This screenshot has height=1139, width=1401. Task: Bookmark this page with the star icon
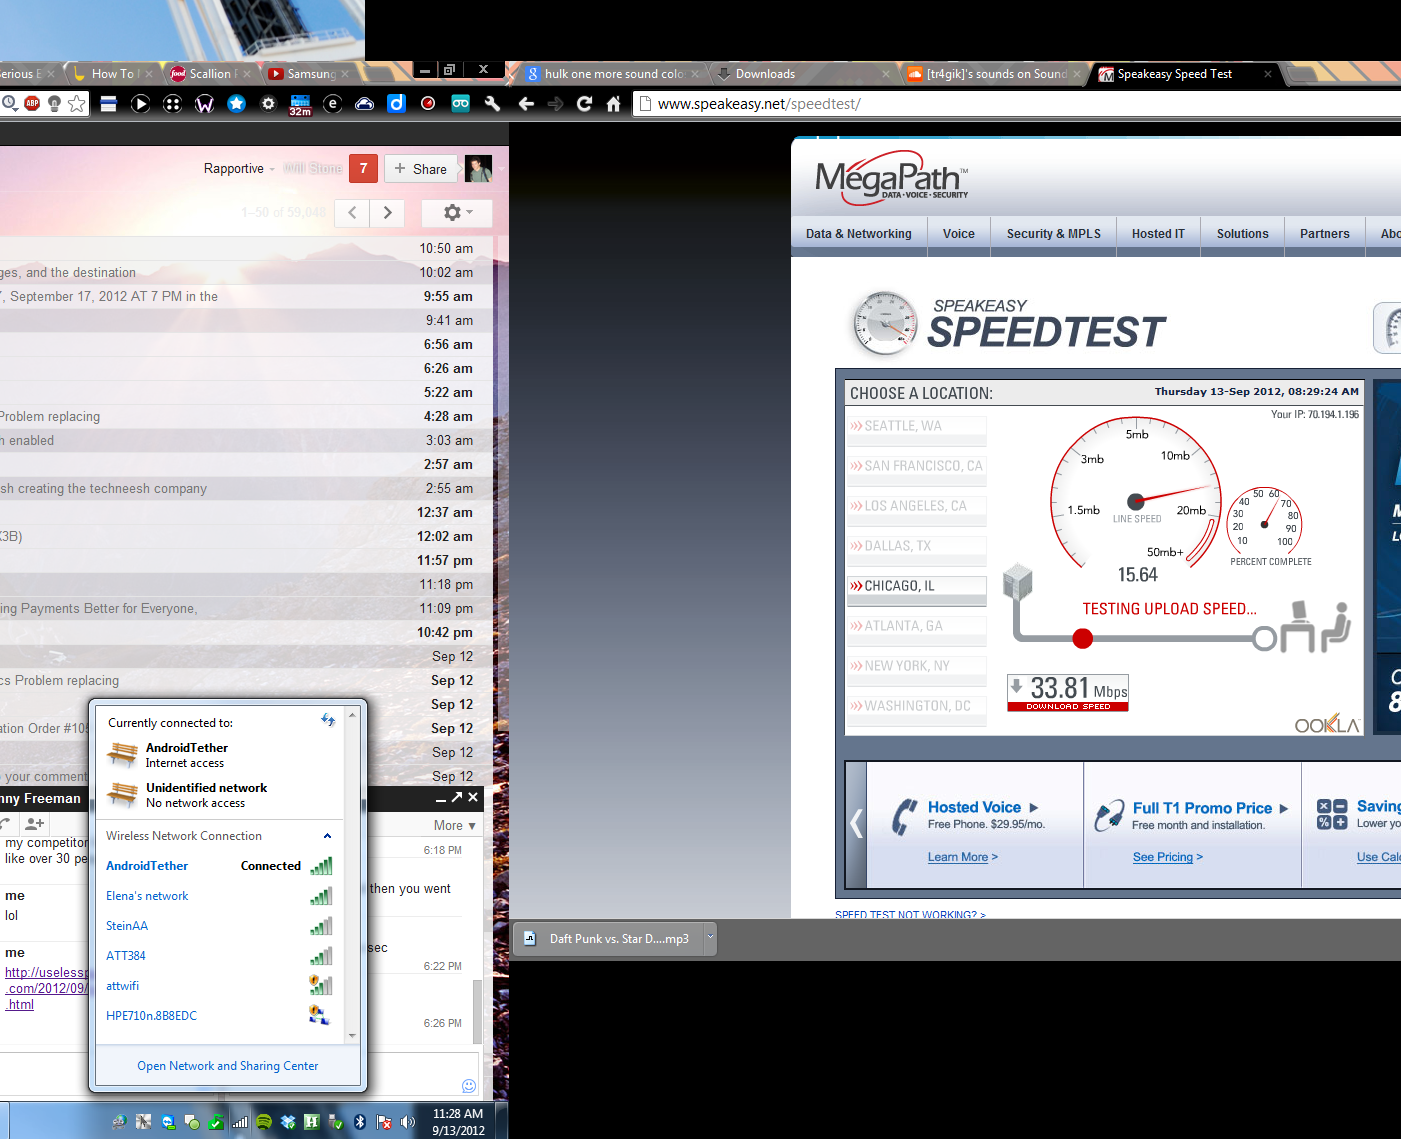coord(77,103)
